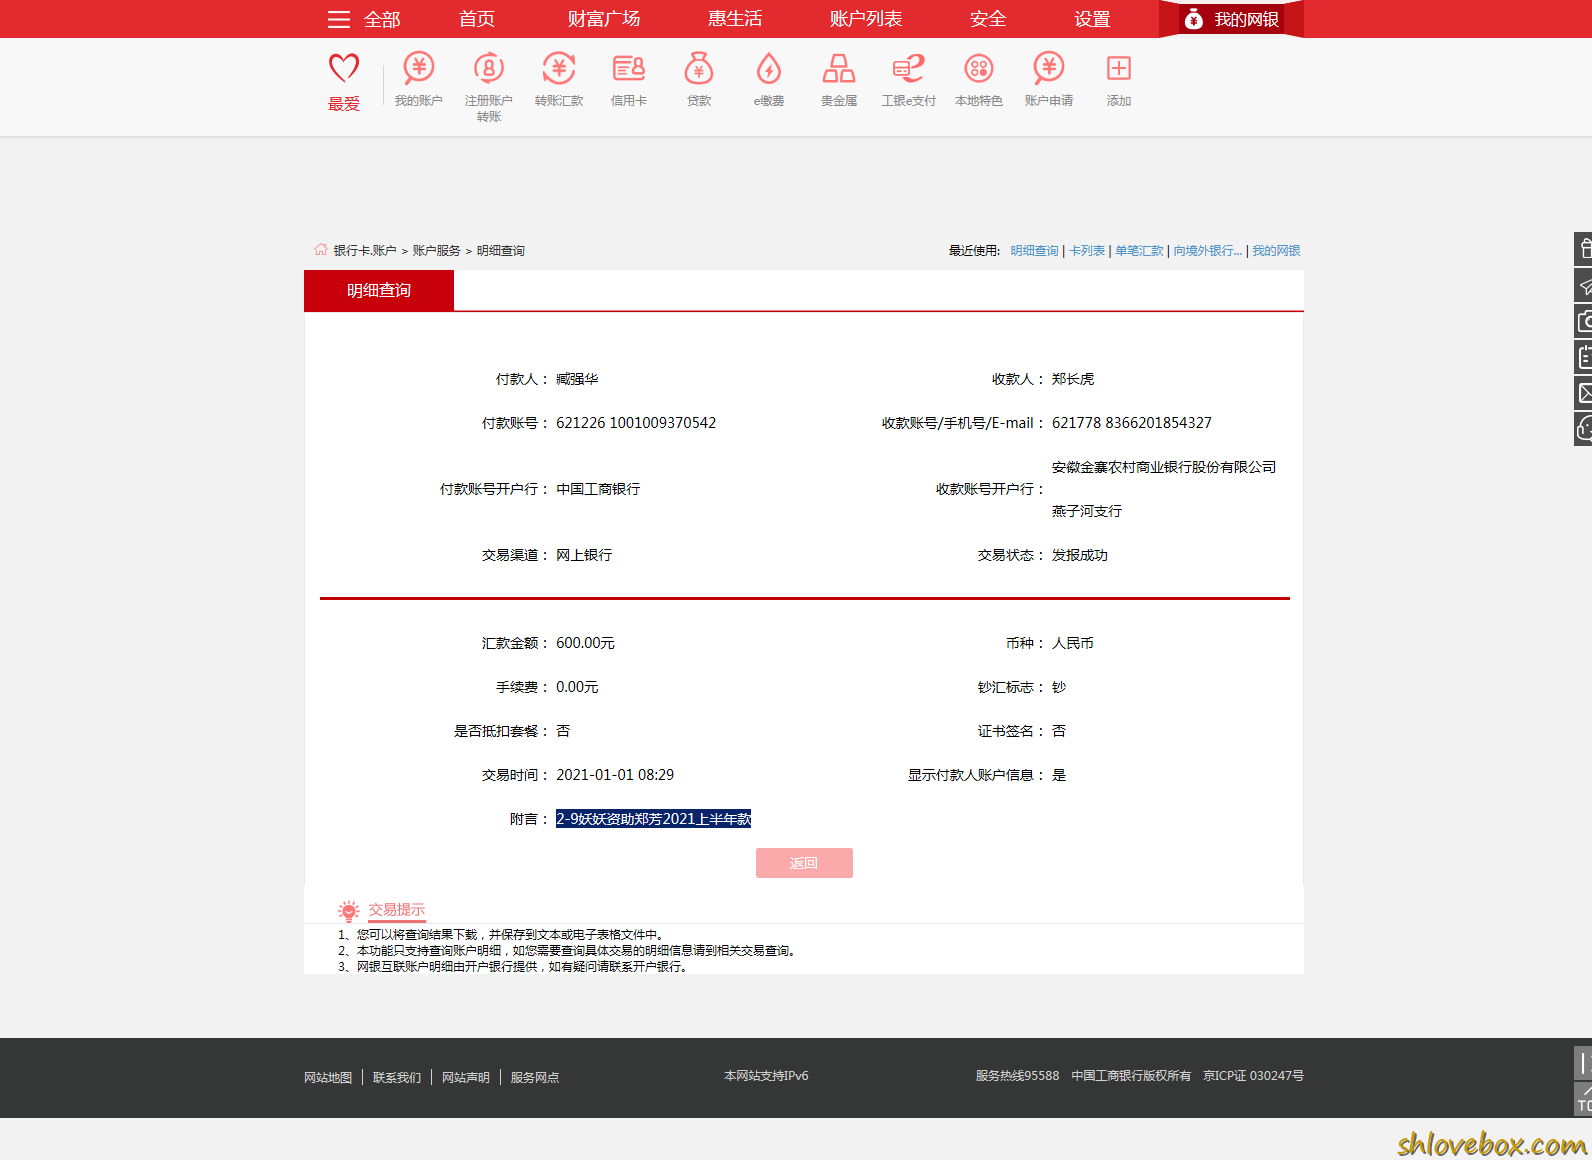Open the 账户申请 account application shortcut
This screenshot has height=1160, width=1592.
(1049, 68)
